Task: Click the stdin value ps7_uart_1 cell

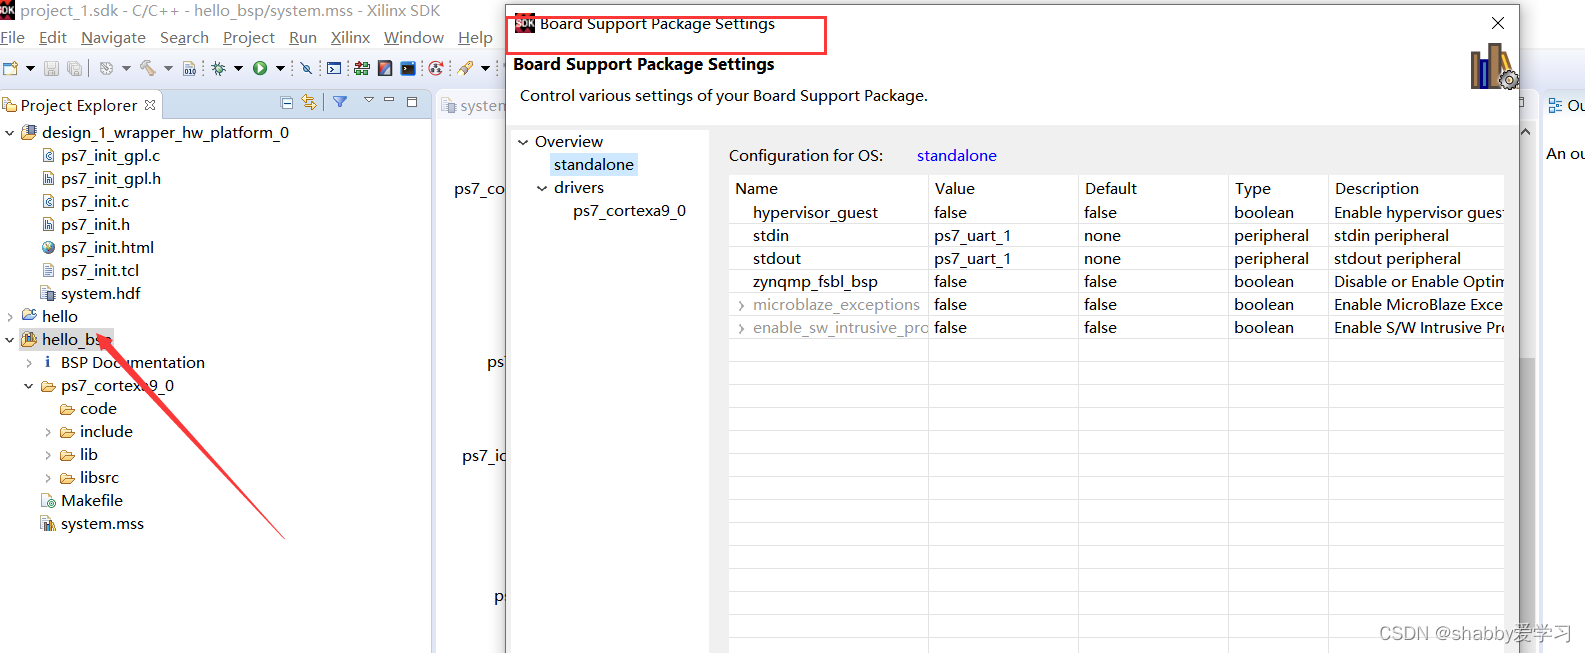Action: pyautogui.click(x=1003, y=235)
